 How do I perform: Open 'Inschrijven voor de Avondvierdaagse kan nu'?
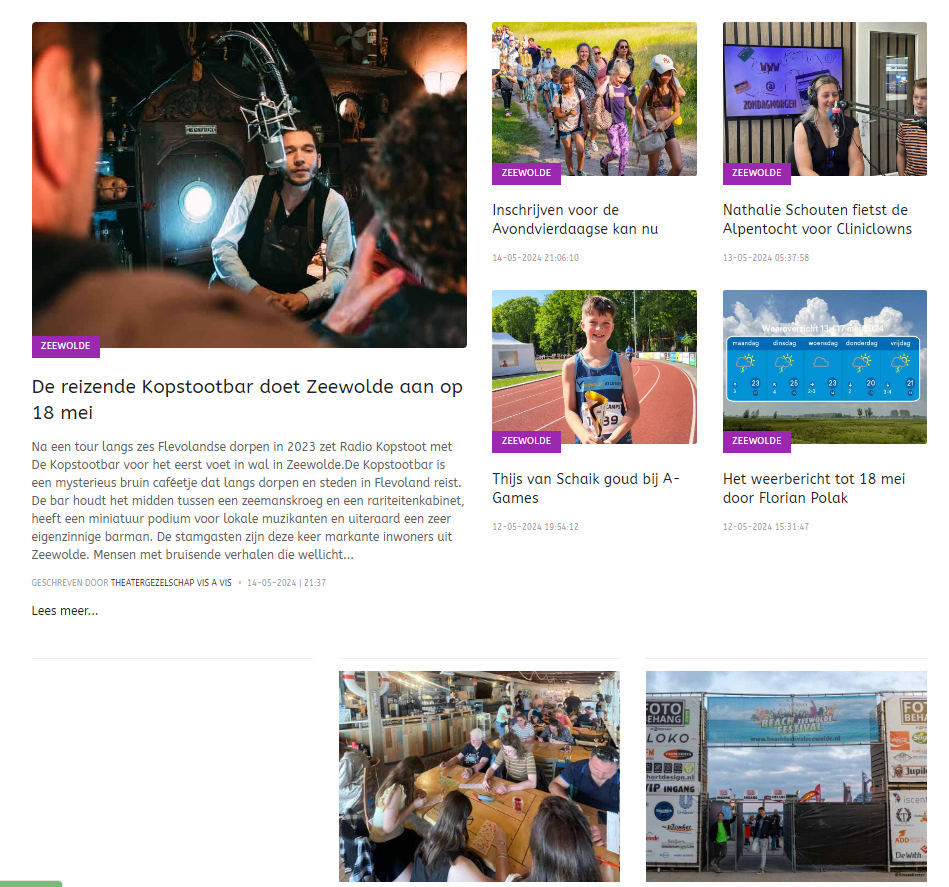tap(575, 220)
